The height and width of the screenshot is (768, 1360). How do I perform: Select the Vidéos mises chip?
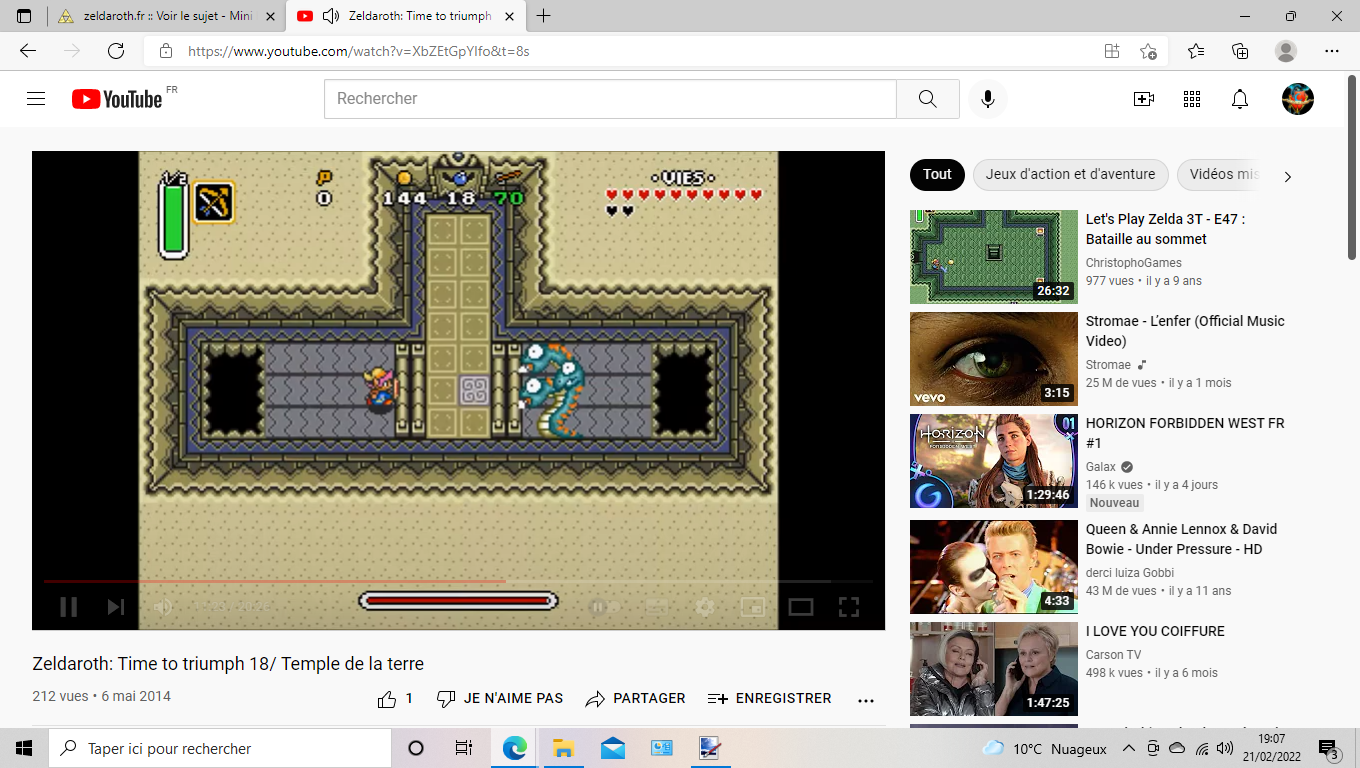pyautogui.click(x=1218, y=174)
